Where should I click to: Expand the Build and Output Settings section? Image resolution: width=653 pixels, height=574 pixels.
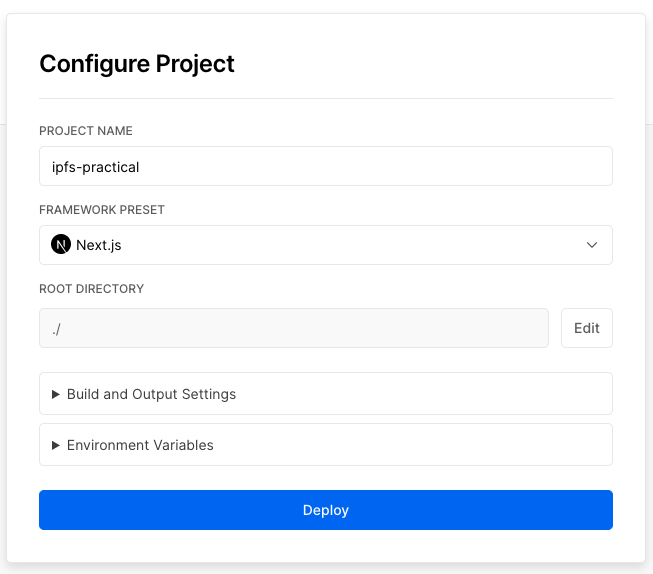(325, 394)
